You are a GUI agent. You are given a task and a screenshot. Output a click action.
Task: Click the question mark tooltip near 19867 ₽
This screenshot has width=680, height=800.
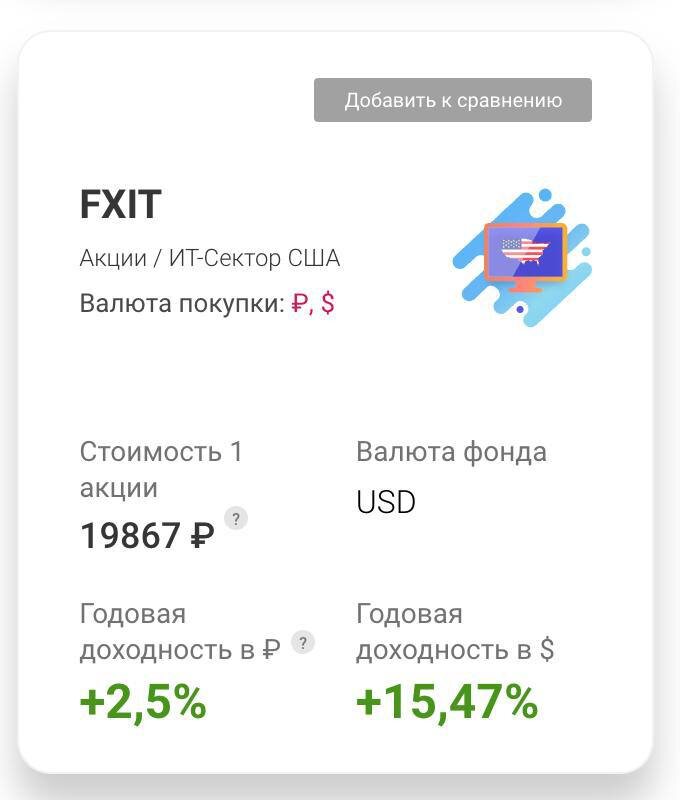236,518
